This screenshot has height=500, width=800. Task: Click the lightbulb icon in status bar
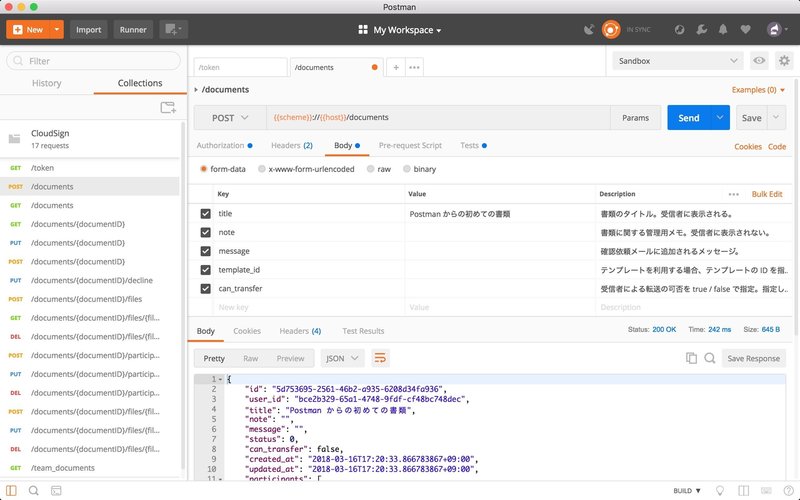(x=720, y=490)
